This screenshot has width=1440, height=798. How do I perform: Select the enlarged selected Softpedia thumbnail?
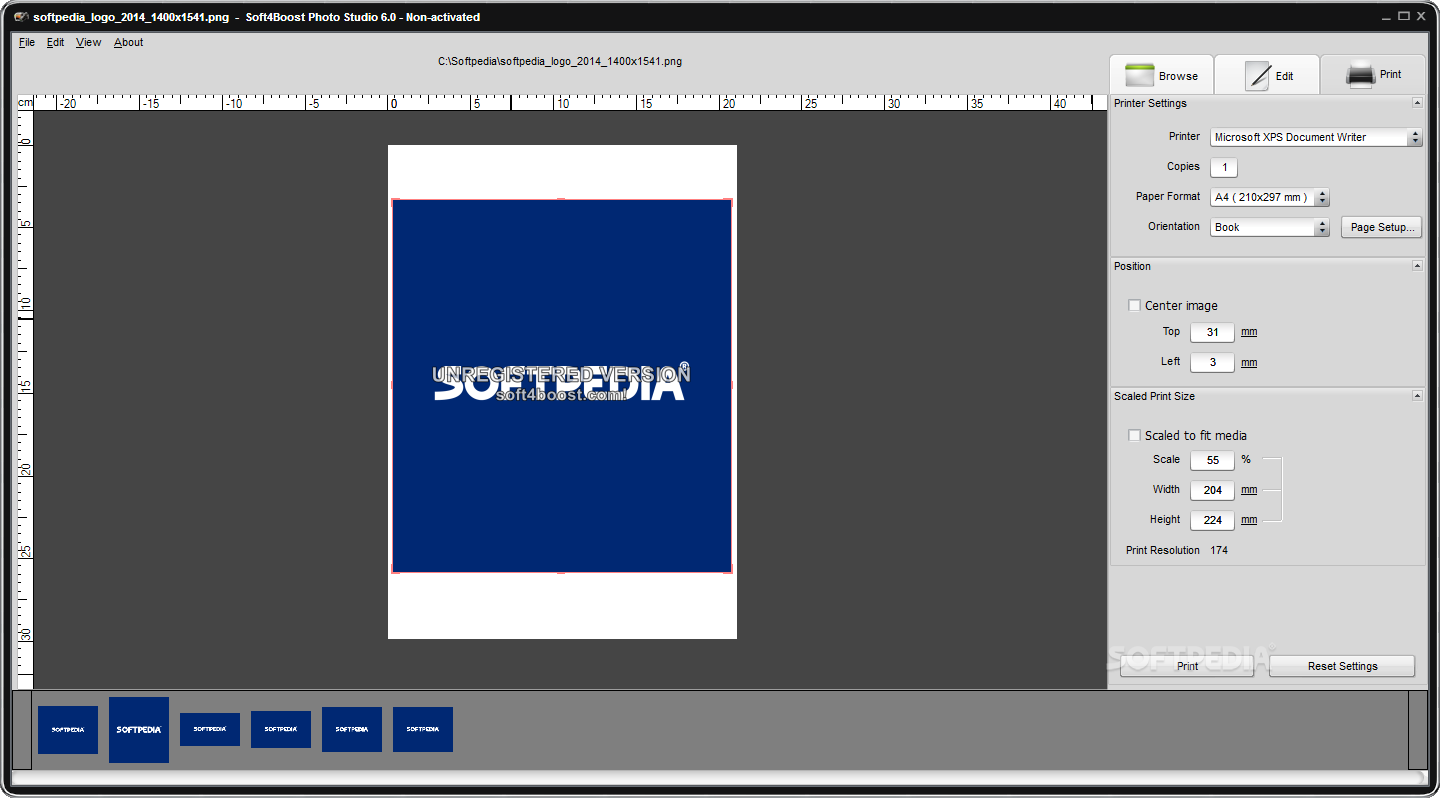[x=139, y=730]
